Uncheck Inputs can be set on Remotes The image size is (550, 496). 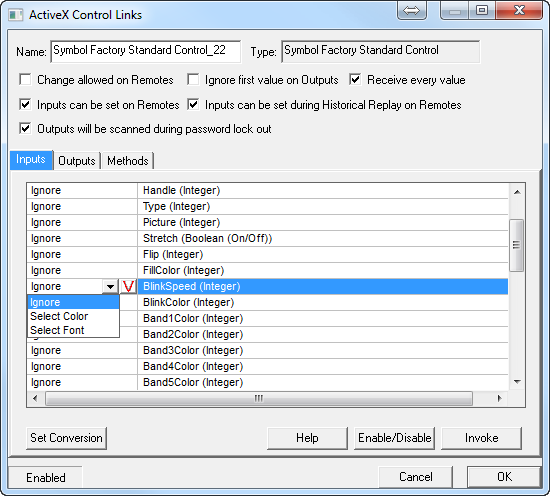click(x=25, y=105)
